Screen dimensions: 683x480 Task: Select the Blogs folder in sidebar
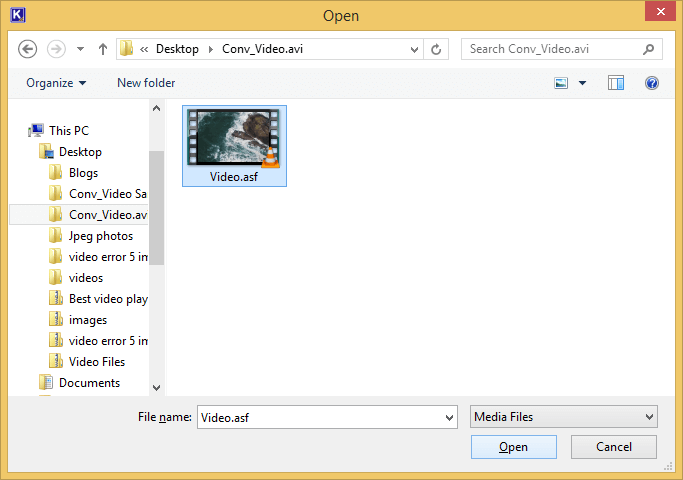[x=83, y=173]
